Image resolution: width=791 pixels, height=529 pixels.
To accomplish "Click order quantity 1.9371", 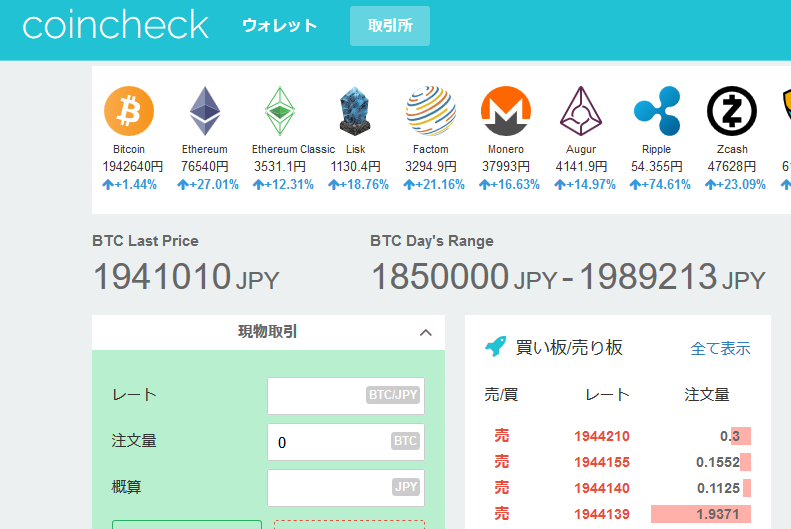I will coord(718,514).
